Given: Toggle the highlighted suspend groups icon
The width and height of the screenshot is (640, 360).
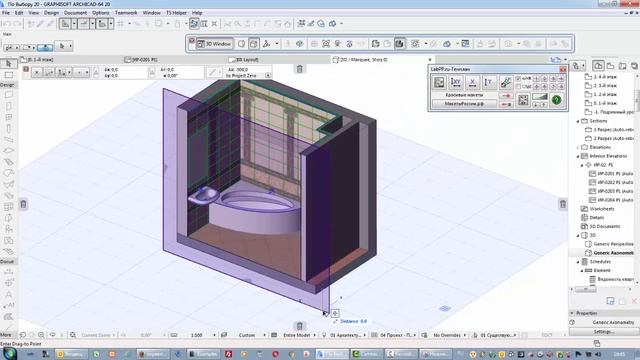Looking at the screenshot, I should coord(194,24).
